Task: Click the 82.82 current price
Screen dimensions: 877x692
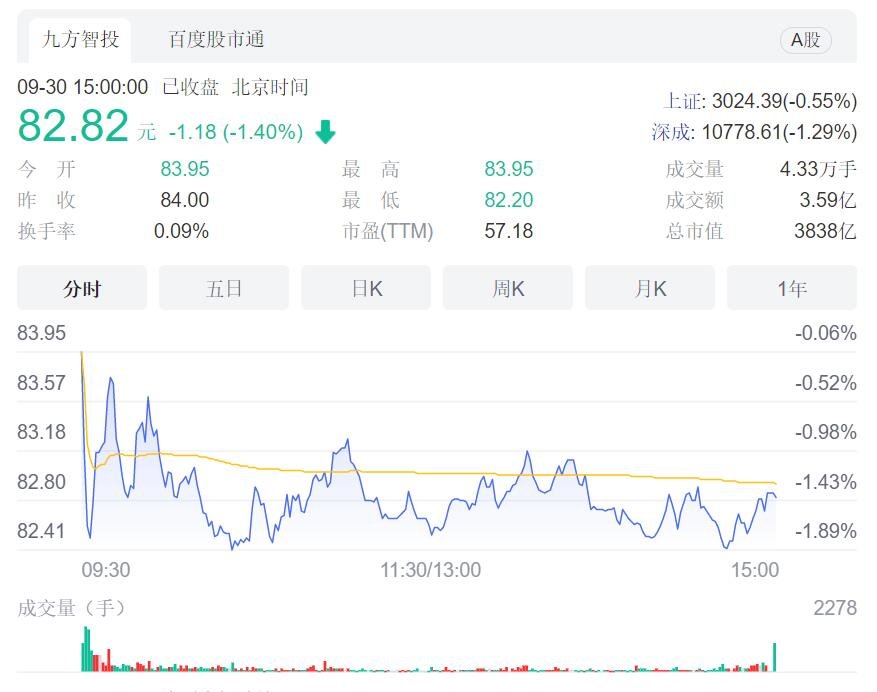Action: [x=73, y=126]
